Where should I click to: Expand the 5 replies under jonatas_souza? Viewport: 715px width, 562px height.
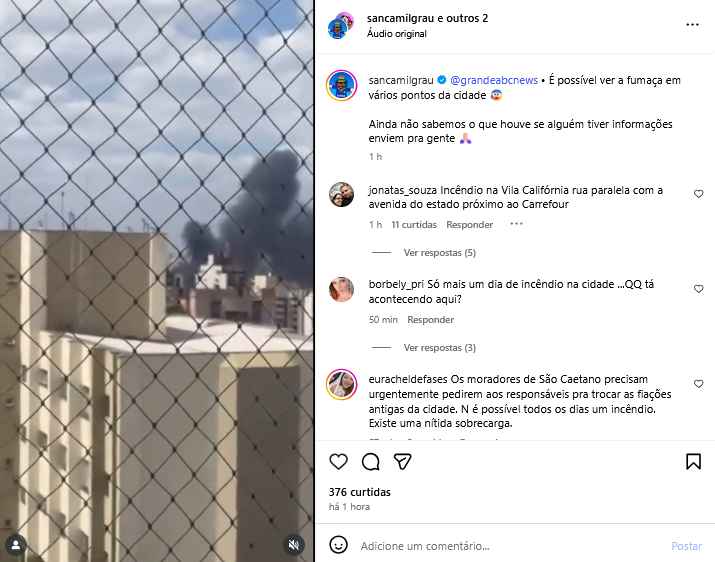click(440, 253)
